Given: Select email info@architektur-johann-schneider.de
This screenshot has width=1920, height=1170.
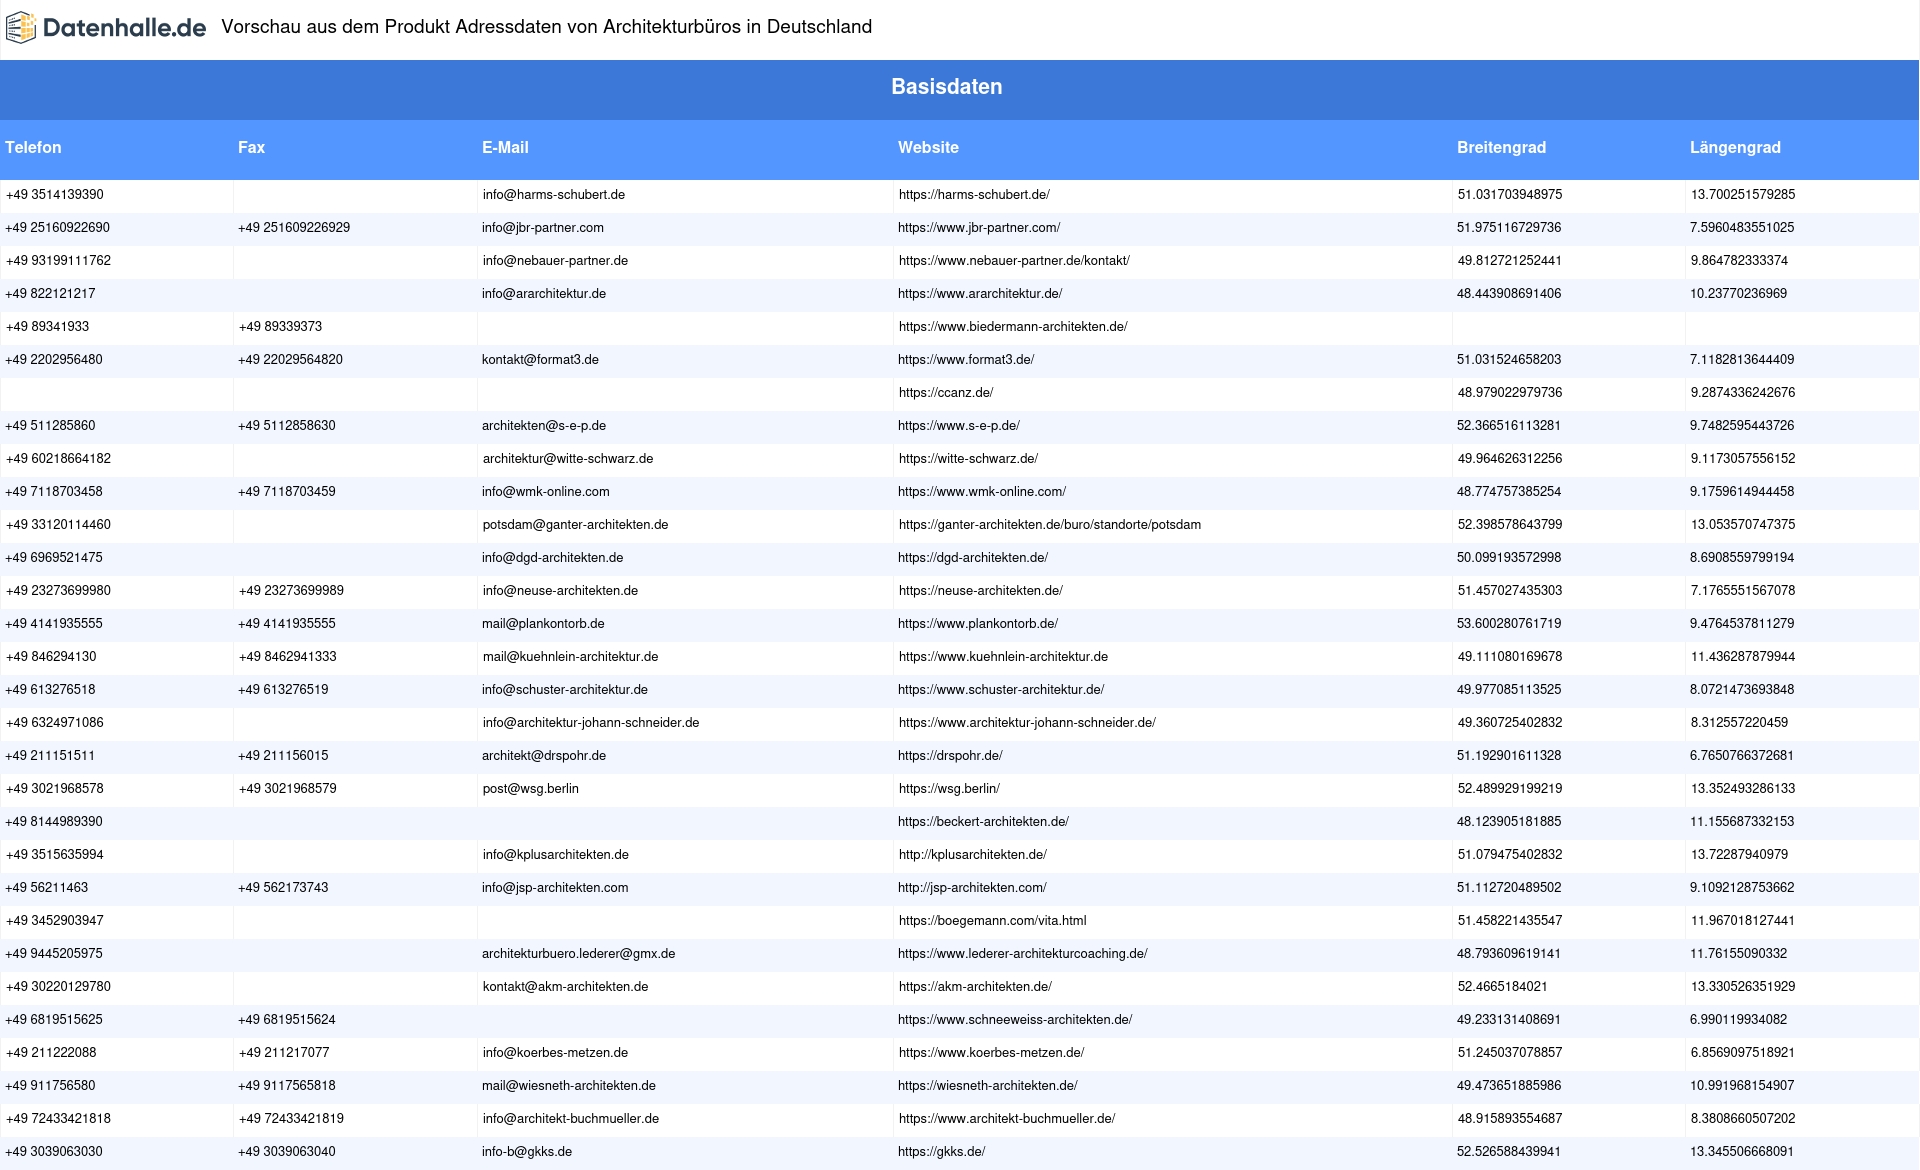Looking at the screenshot, I should [591, 723].
